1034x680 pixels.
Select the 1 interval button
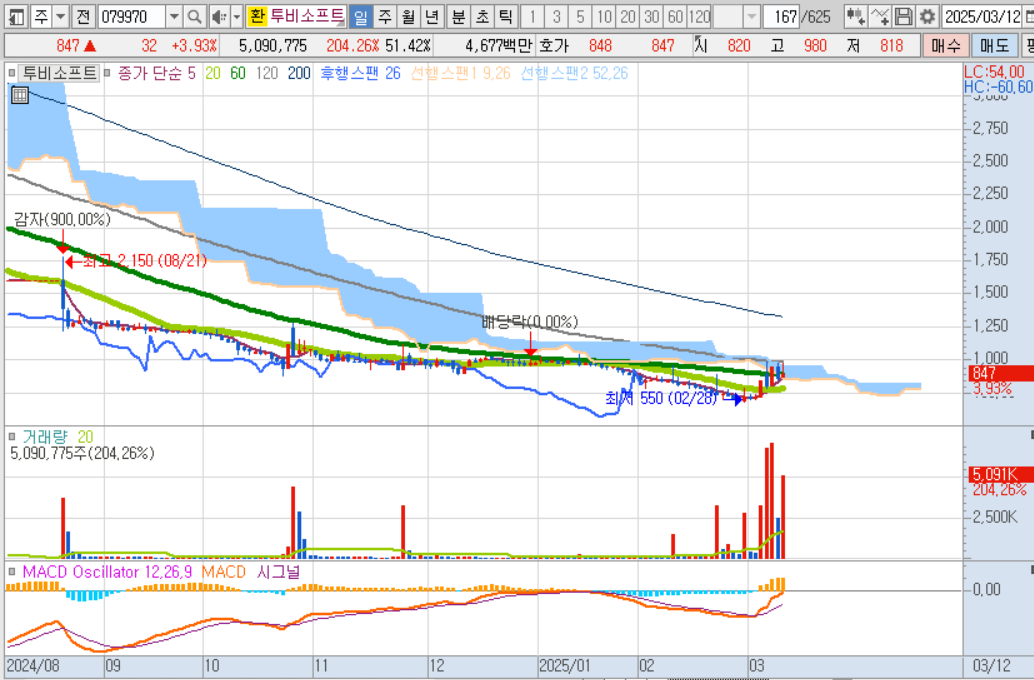pos(532,16)
